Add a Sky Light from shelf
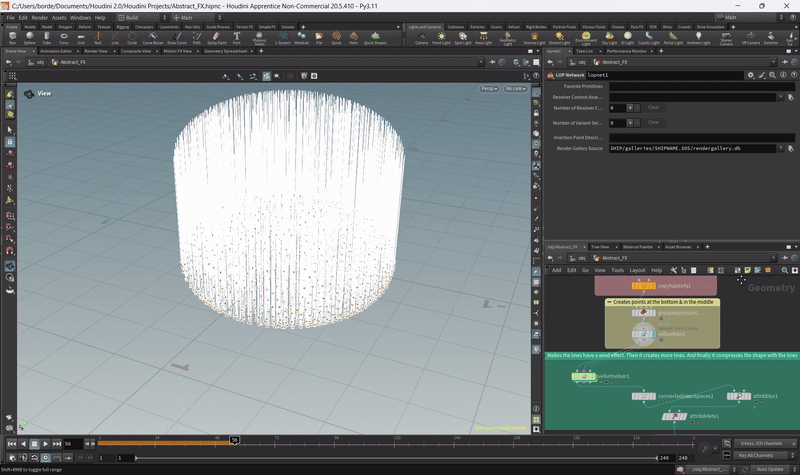Screen dimensions: 800x475 coord(609,38)
